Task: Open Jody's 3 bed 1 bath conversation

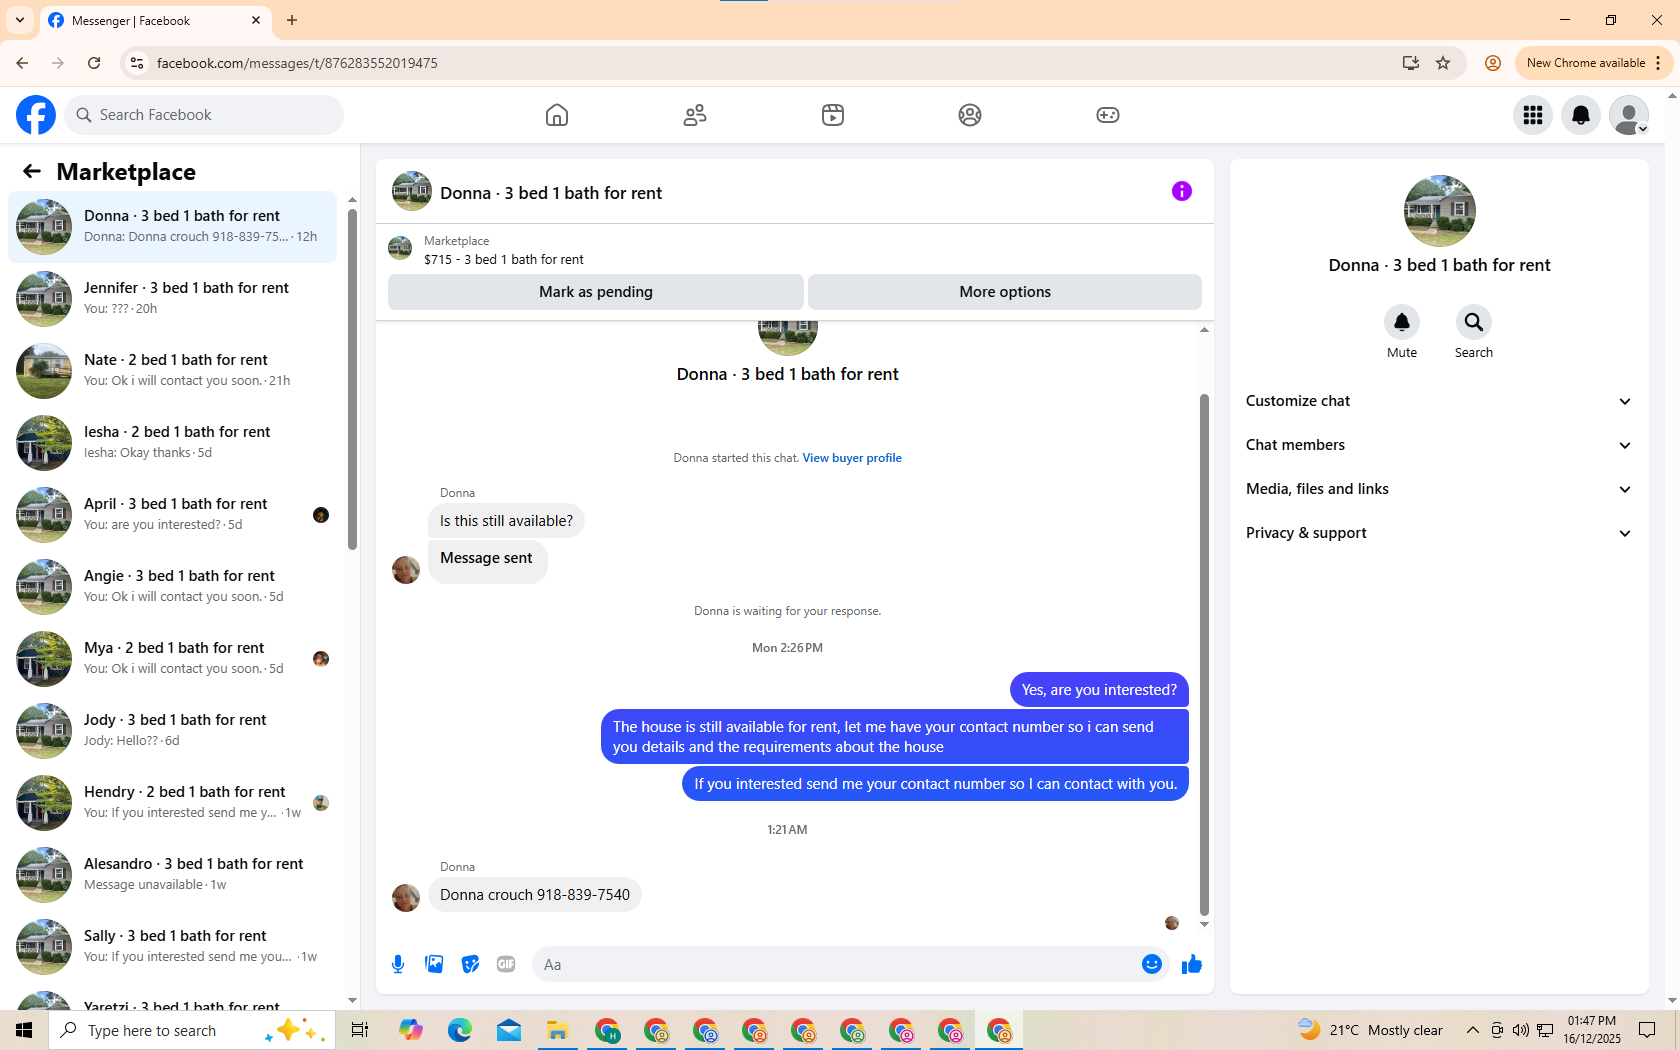Action: coord(173,731)
